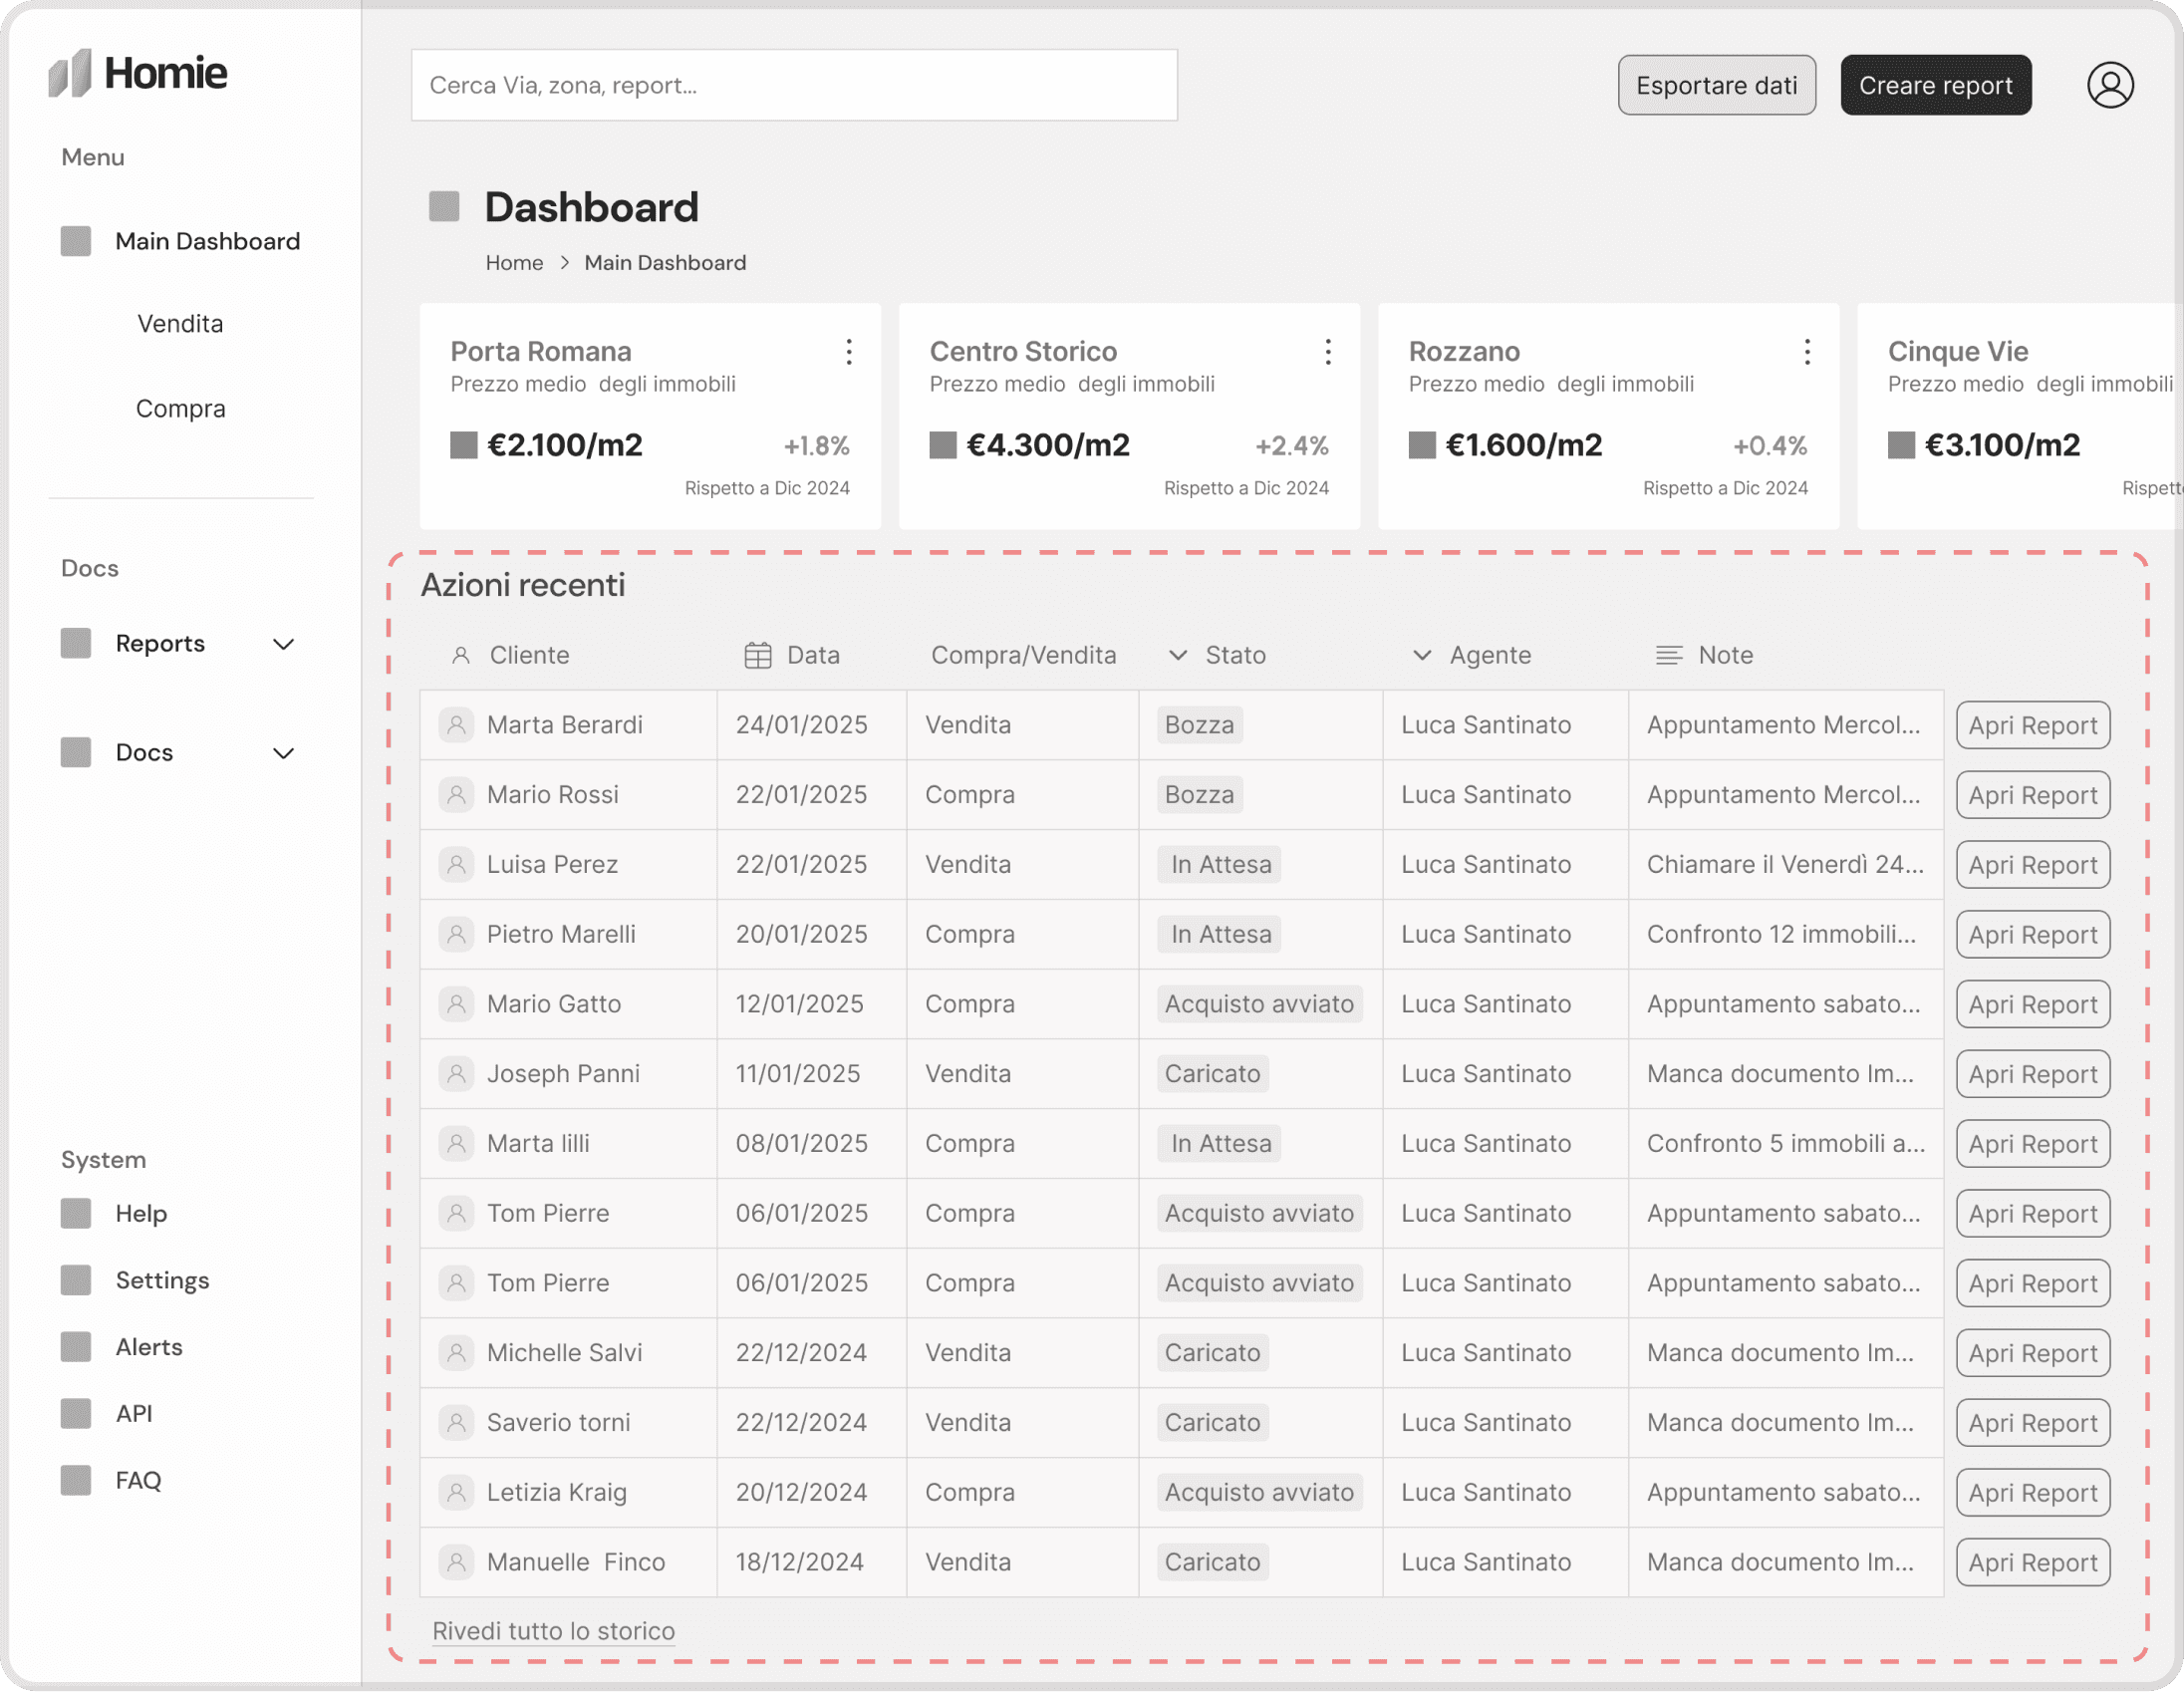2184x1692 pixels.
Task: Open the Cinque Vie price card
Action: tap(2020, 416)
